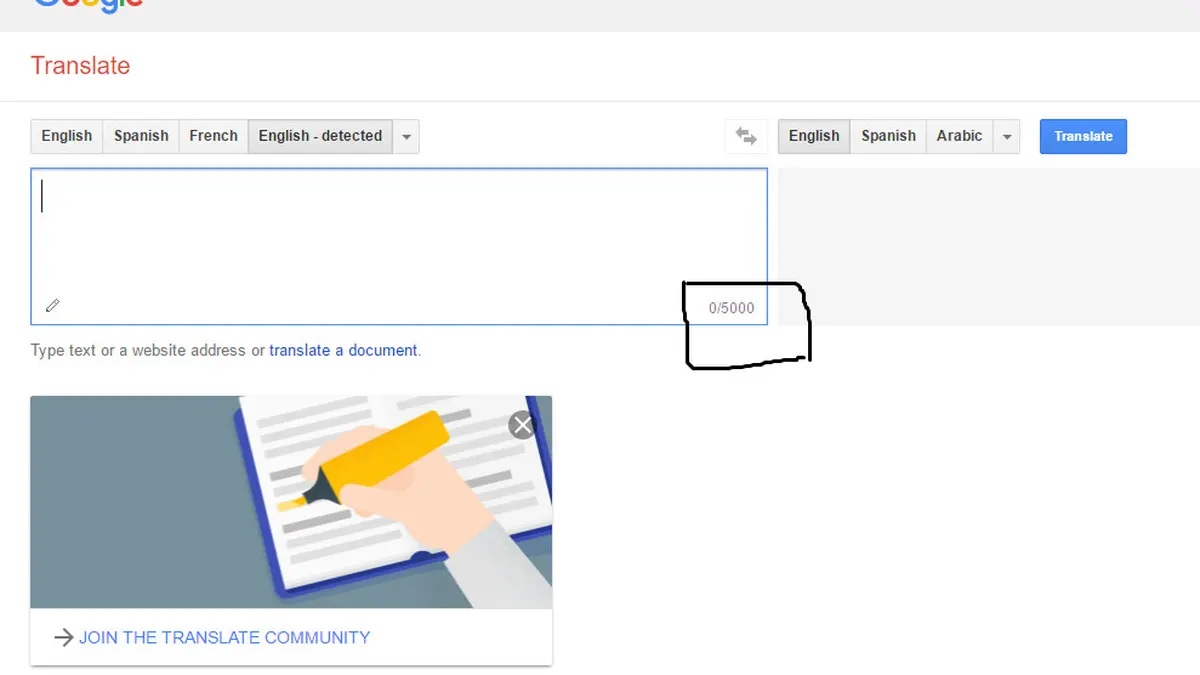Switch source language to French

pos(212,136)
